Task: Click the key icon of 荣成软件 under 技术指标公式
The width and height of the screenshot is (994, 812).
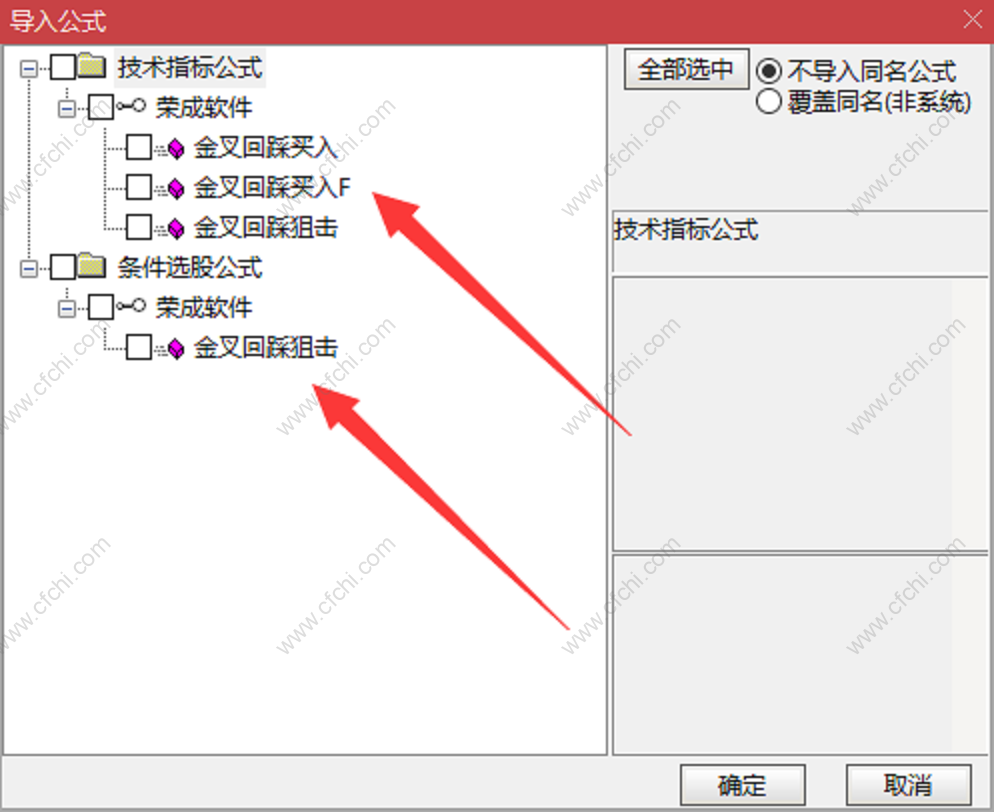Action: click(131, 106)
